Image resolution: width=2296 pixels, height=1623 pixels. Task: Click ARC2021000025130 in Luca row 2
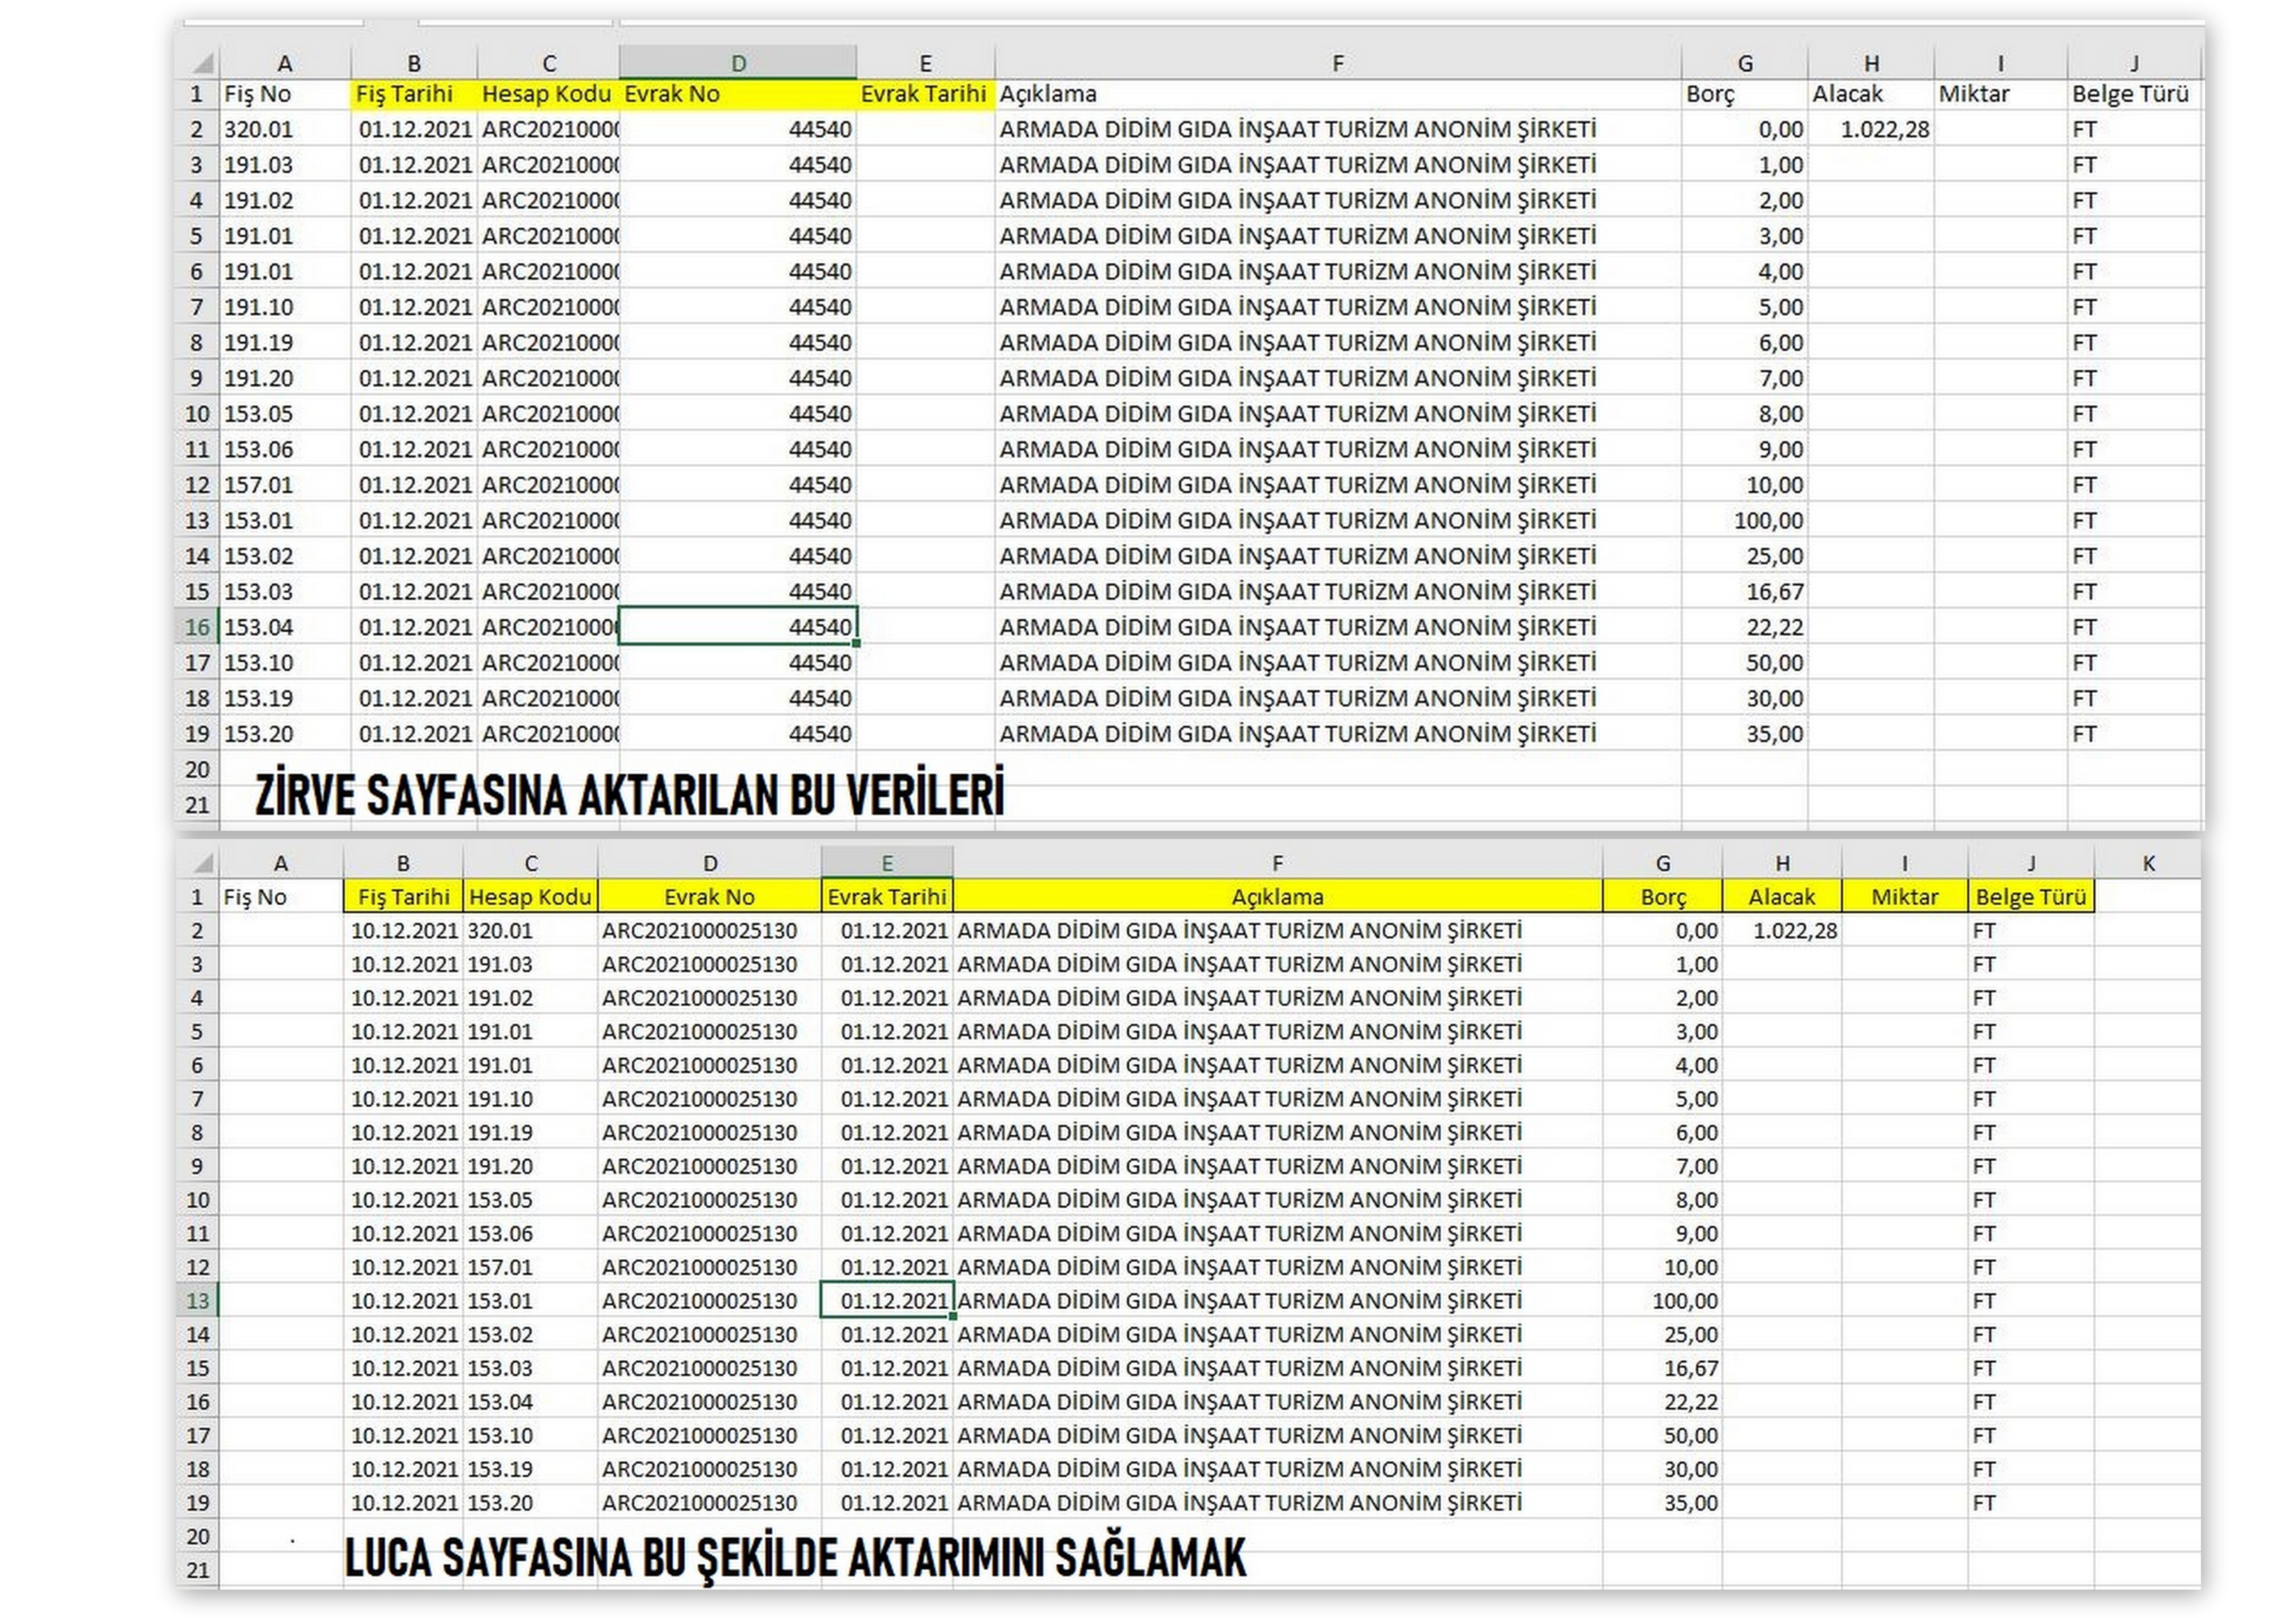709,931
